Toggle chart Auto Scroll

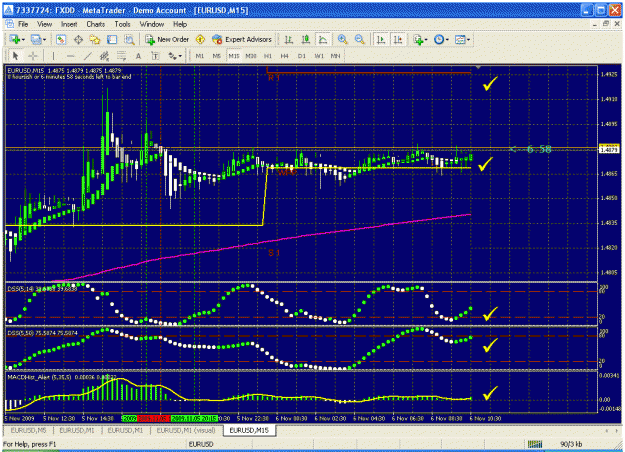click(x=381, y=39)
